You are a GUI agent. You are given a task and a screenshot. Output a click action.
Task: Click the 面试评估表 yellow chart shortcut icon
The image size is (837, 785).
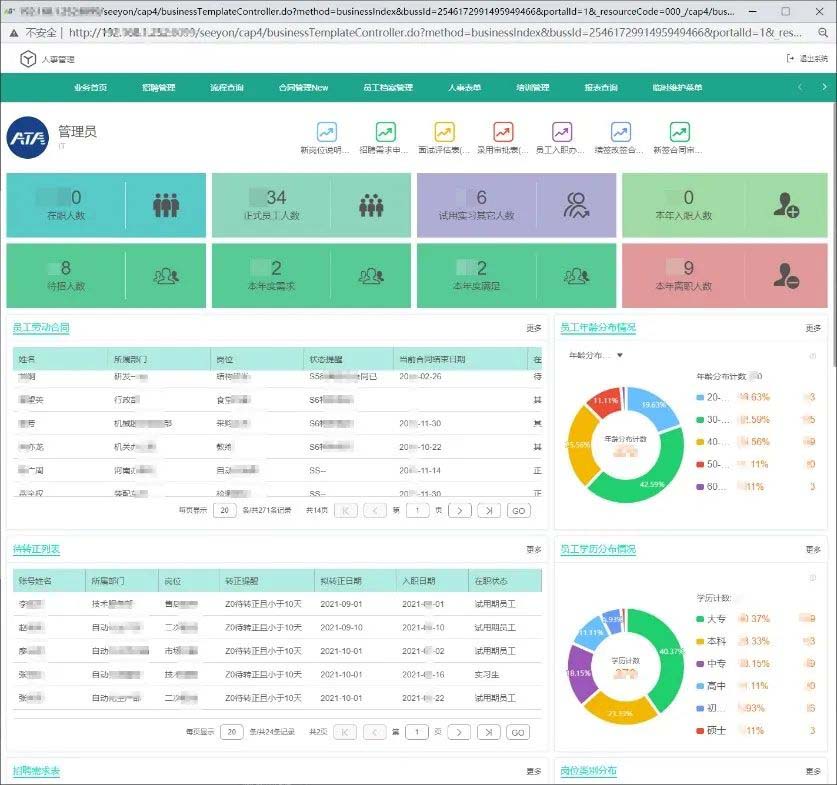click(x=444, y=132)
